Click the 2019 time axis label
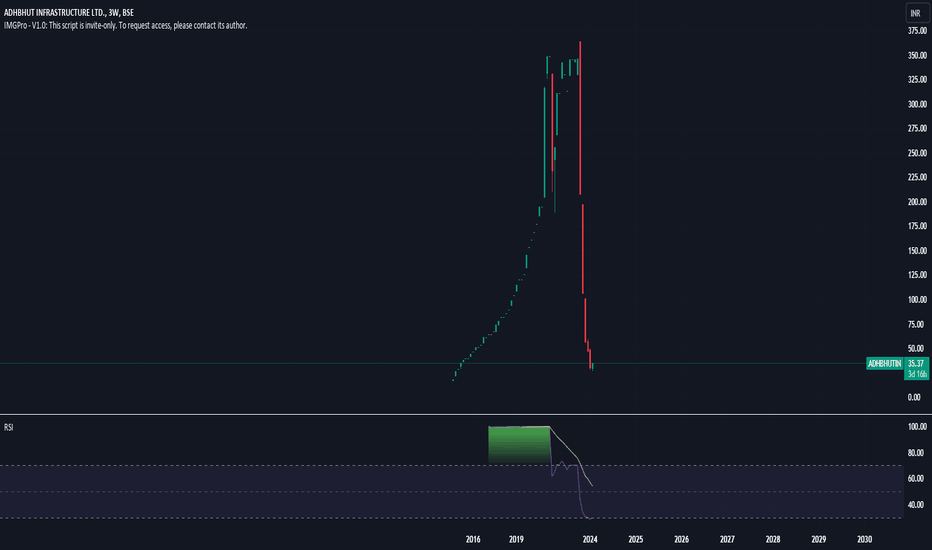Image resolution: width=932 pixels, height=550 pixels. point(516,539)
